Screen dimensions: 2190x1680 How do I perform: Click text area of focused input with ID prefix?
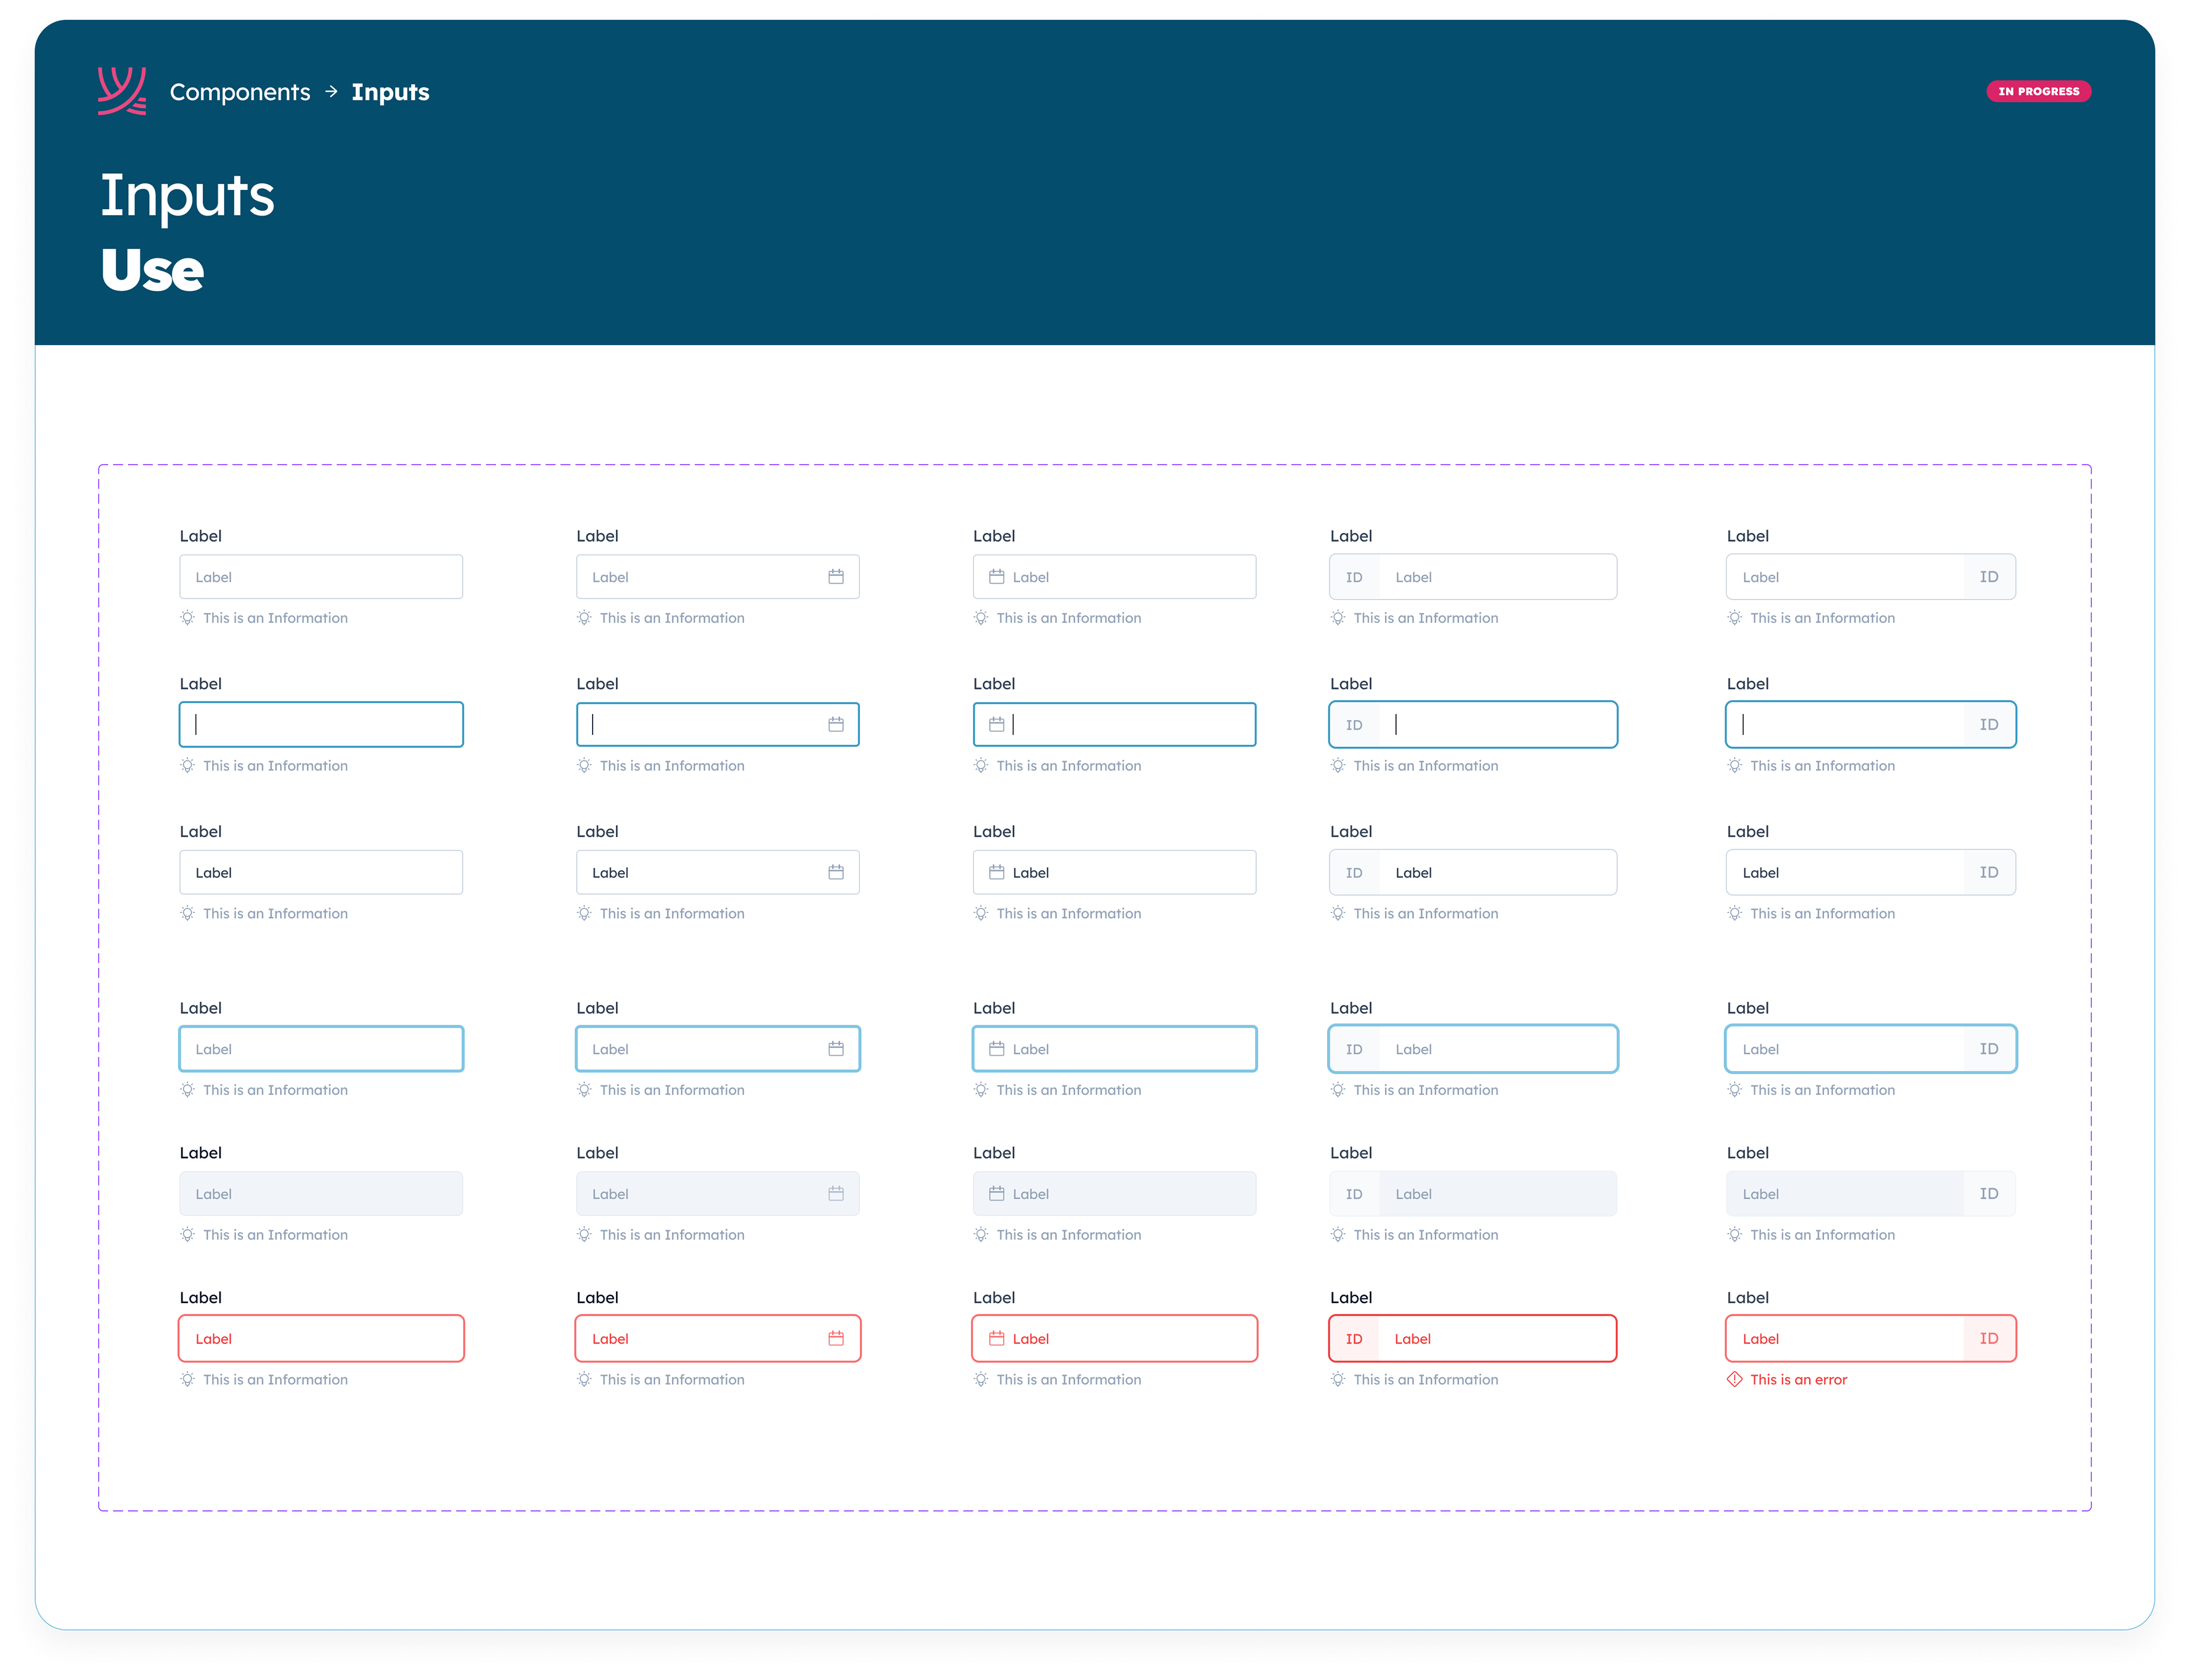click(1497, 725)
